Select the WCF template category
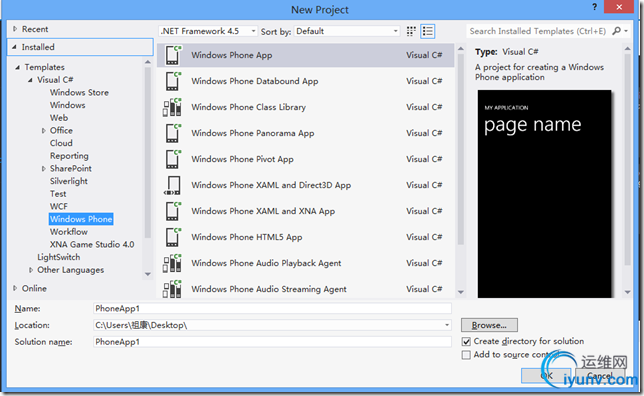 59,206
